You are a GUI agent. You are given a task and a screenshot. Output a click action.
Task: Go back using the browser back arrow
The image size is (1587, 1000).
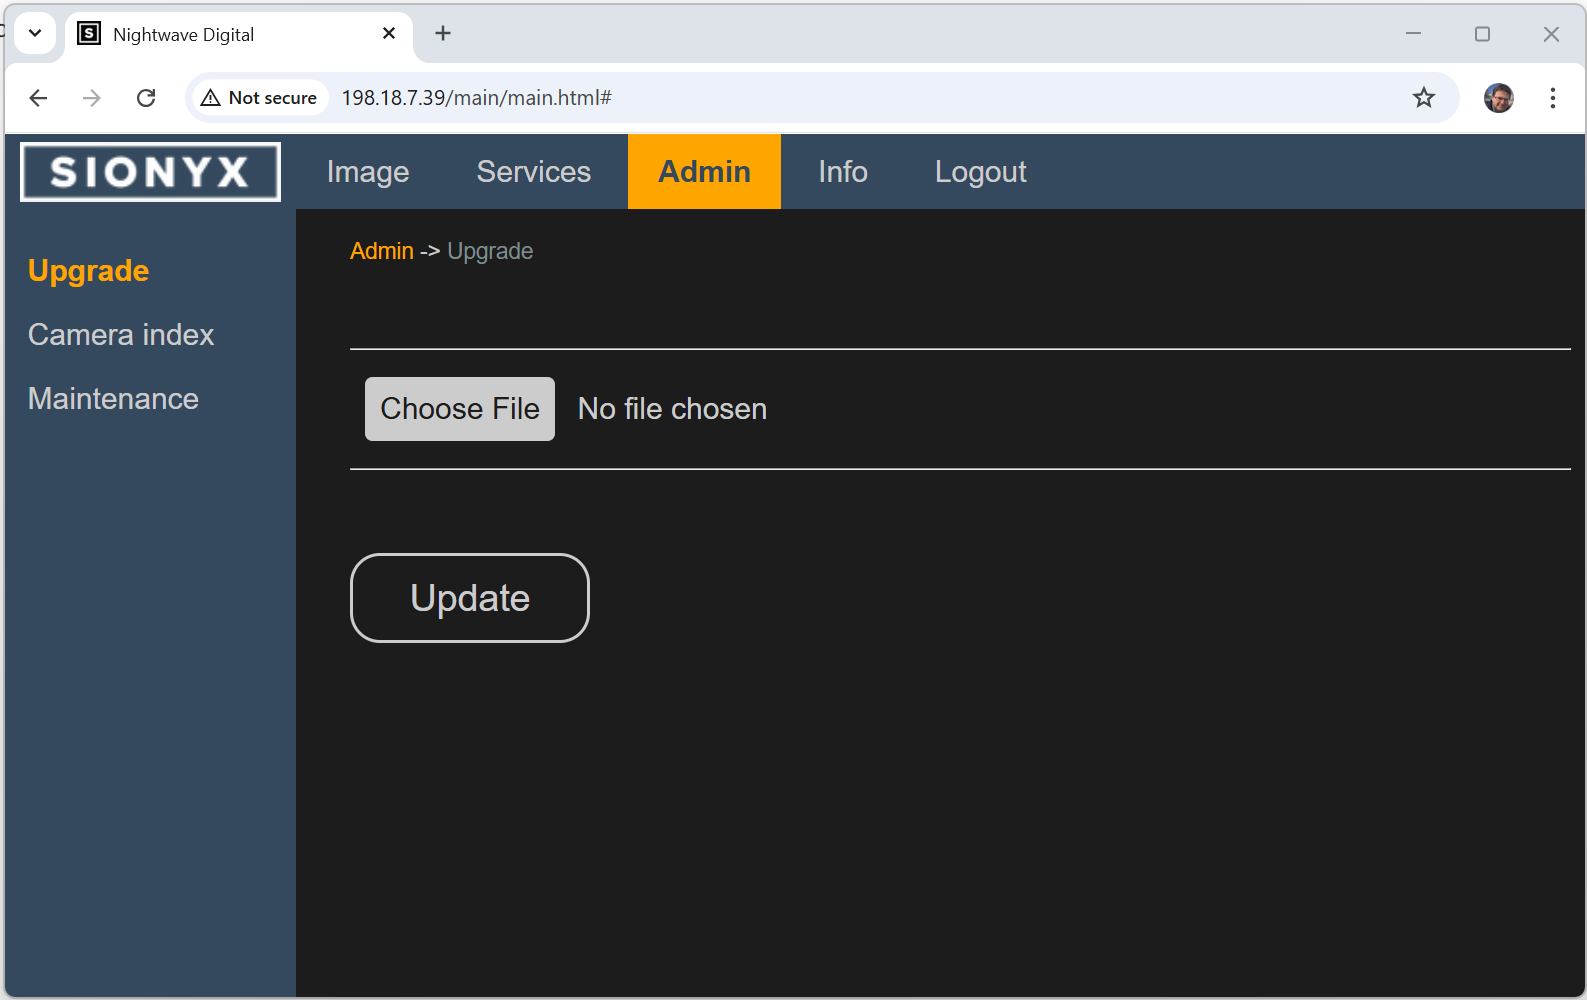(38, 98)
